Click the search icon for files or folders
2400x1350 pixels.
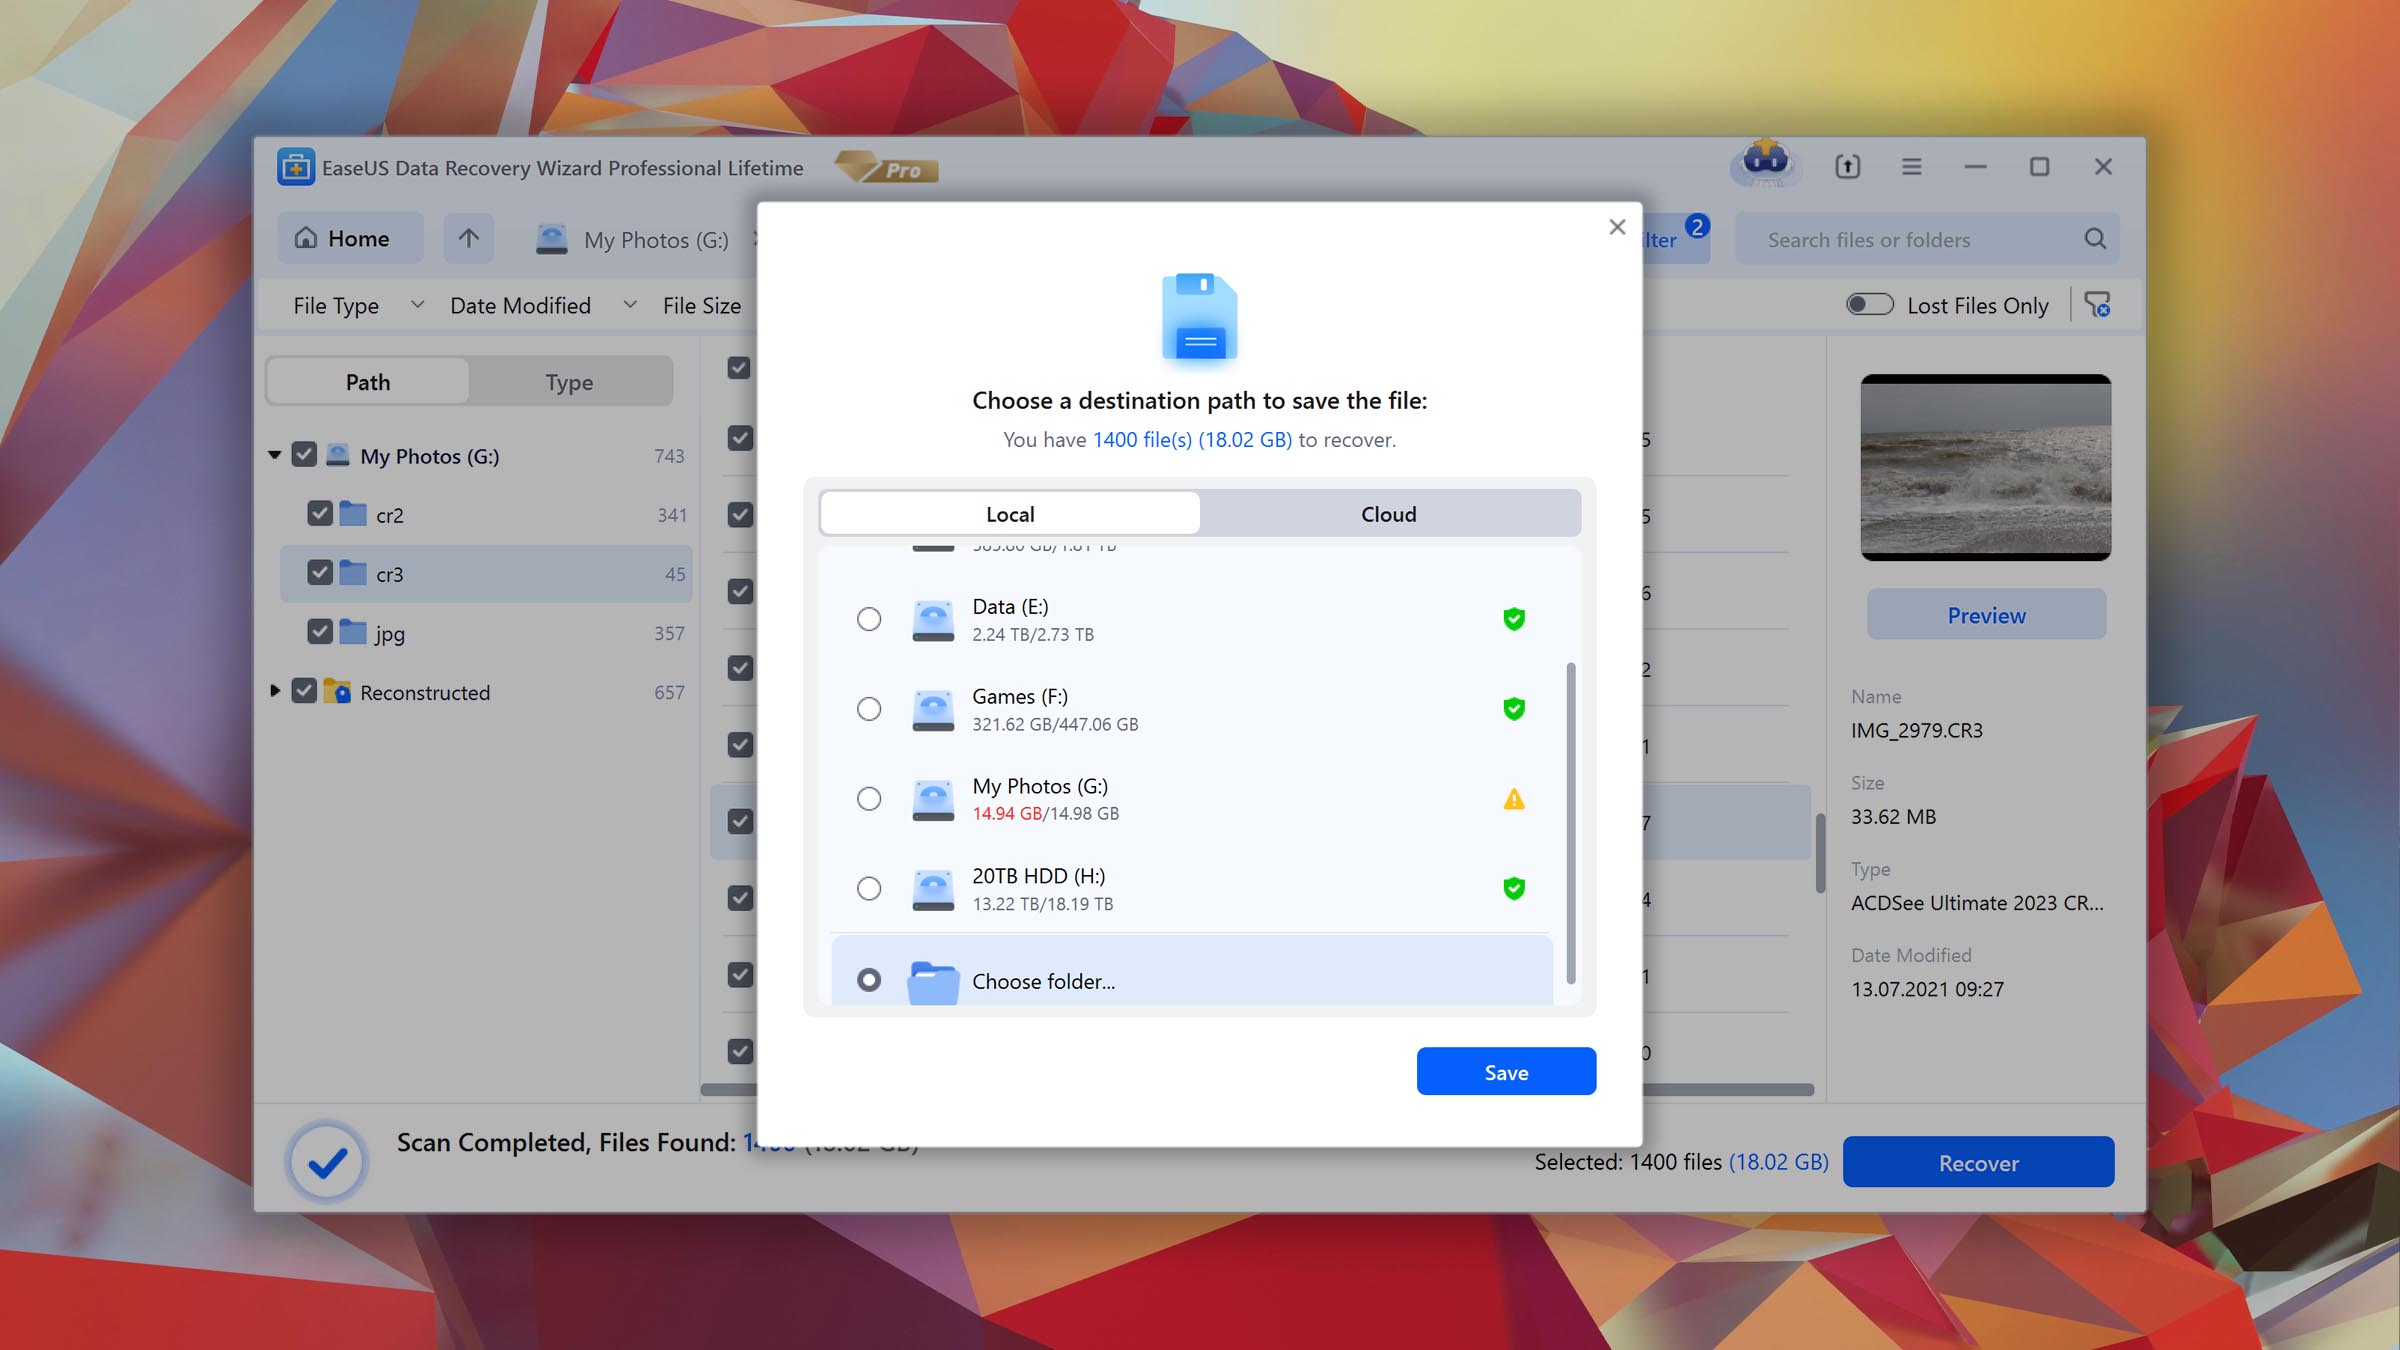pos(2098,239)
